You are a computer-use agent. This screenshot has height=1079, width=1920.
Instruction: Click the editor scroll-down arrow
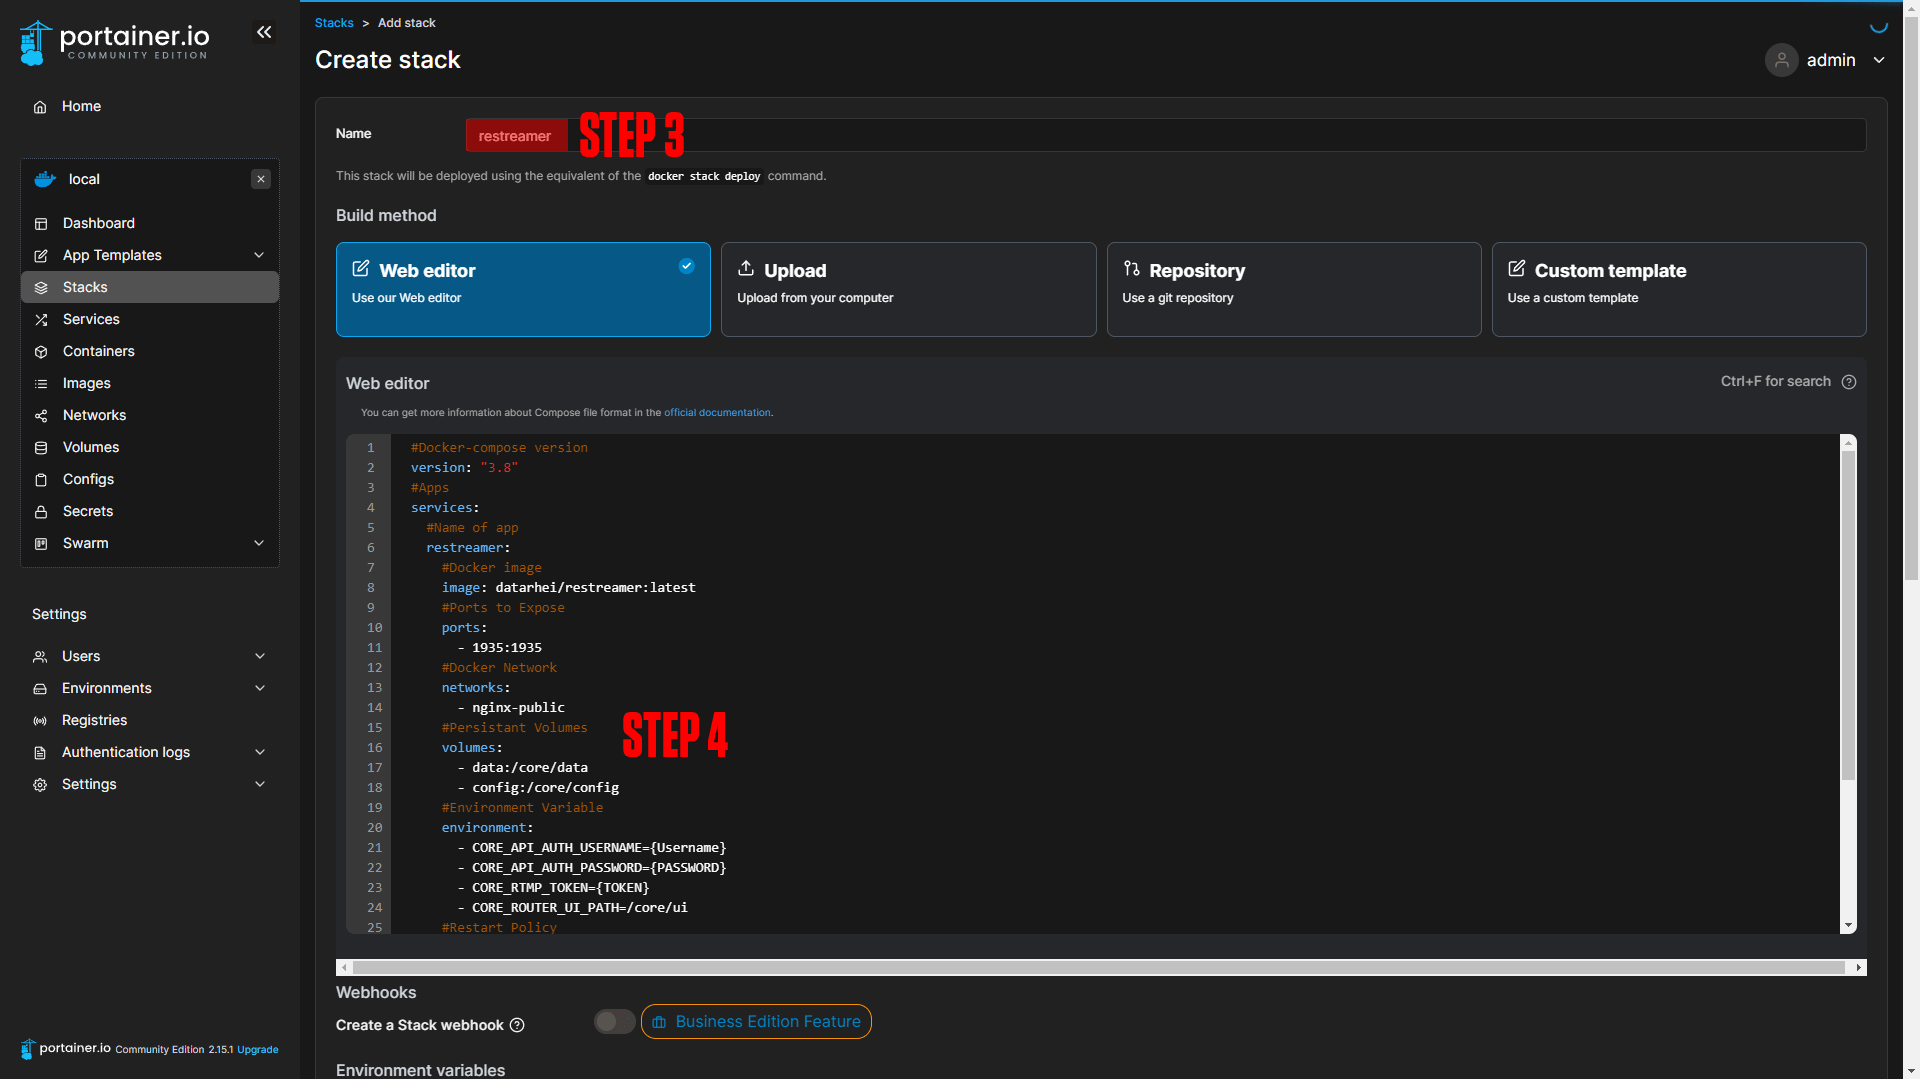coord(1848,926)
